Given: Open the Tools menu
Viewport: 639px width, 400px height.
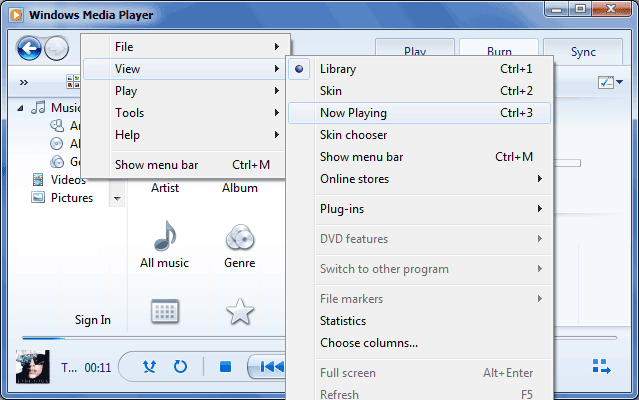Looking at the screenshot, I should point(184,113).
